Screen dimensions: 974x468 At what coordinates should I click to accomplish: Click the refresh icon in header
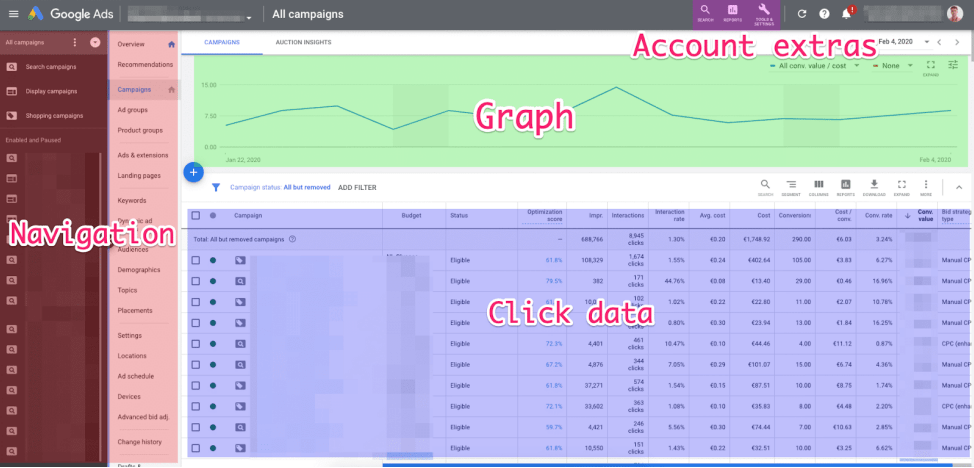click(x=802, y=14)
